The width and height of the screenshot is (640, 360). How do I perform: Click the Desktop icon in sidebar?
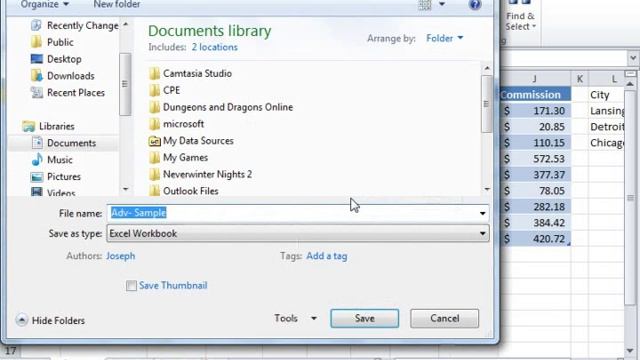[x=36, y=59]
